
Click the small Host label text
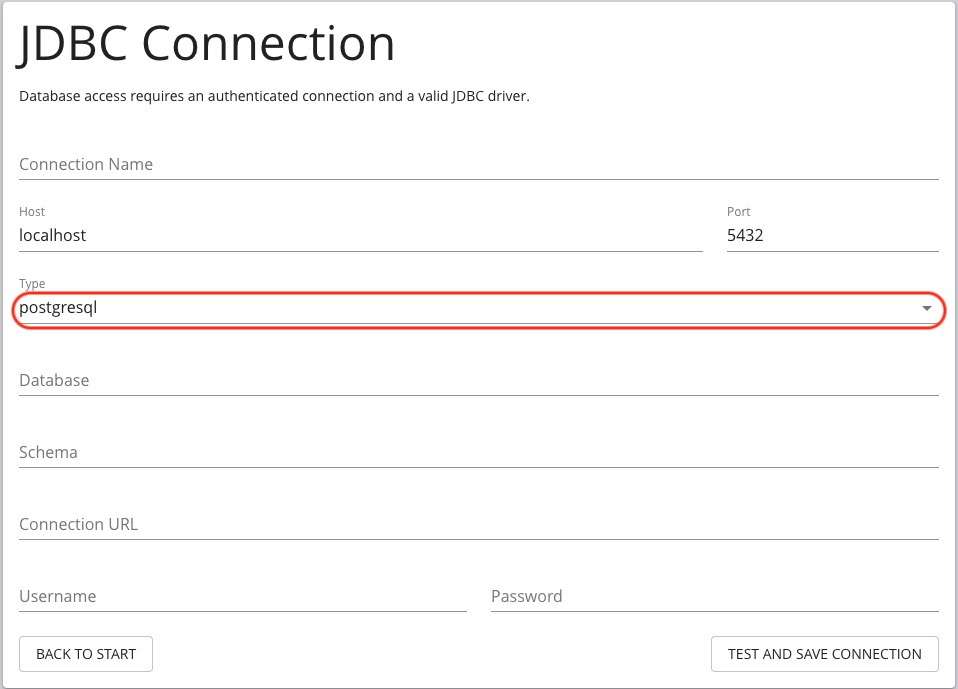point(32,211)
